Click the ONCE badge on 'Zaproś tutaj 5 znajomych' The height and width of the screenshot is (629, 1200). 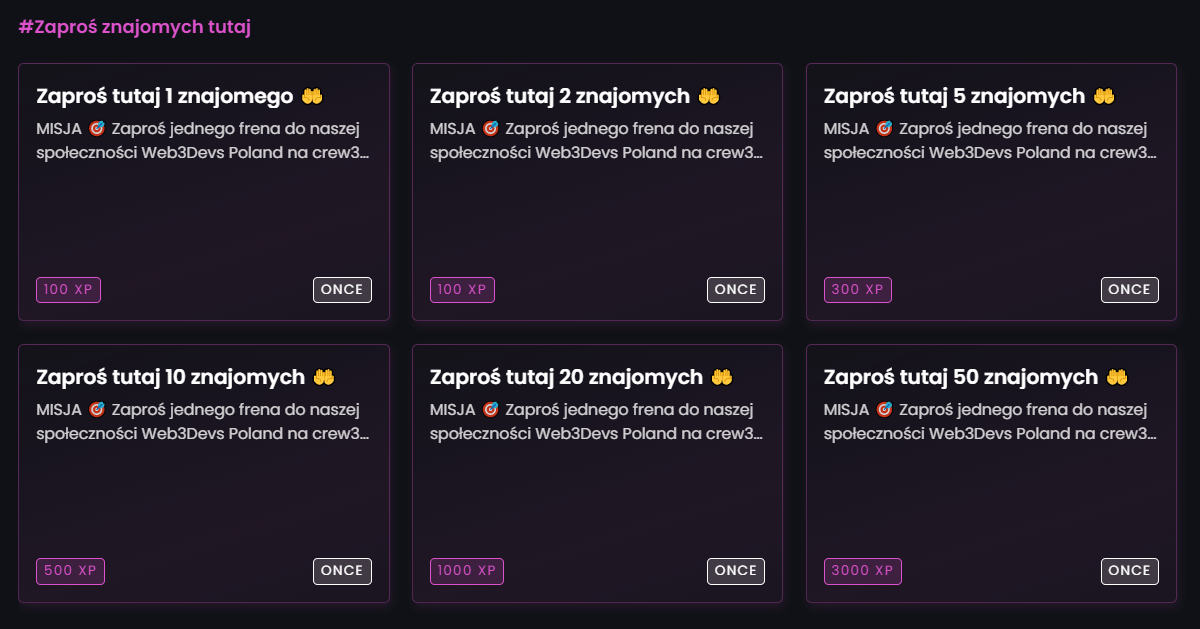click(1130, 289)
